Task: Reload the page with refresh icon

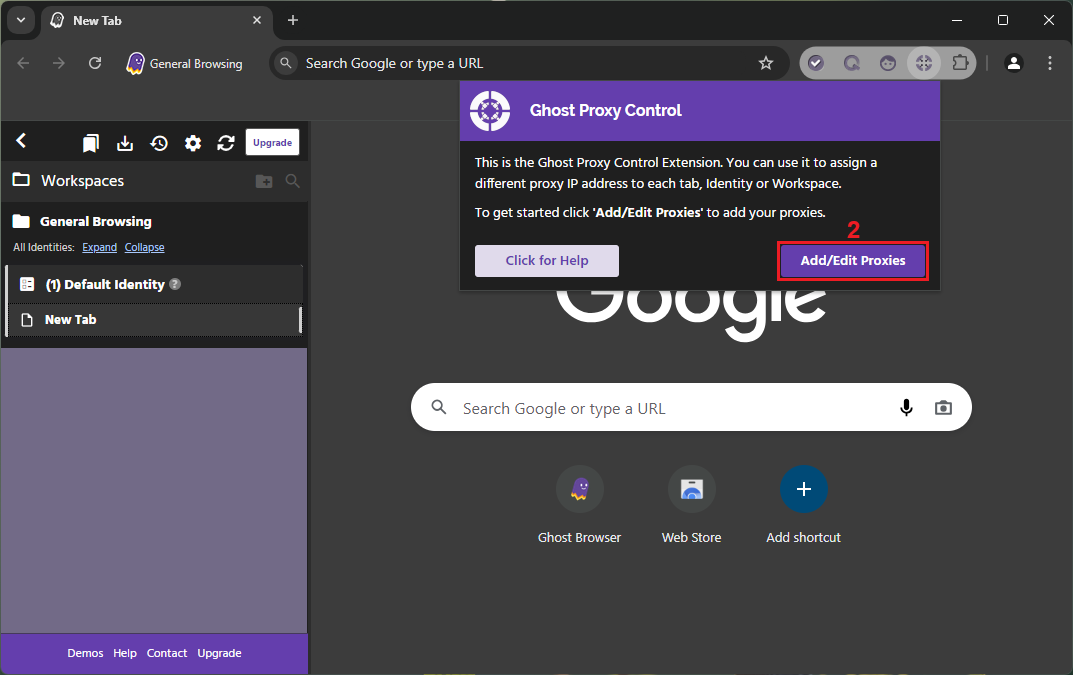Action: (95, 63)
